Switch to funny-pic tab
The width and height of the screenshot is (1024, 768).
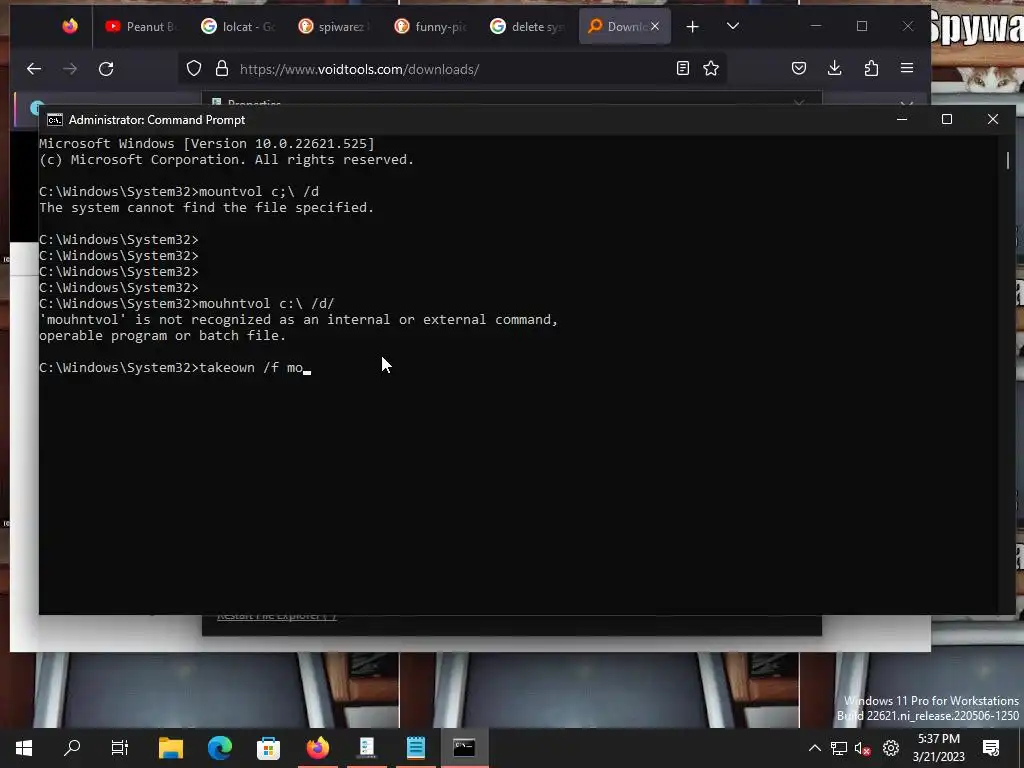pyautogui.click(x=431, y=27)
